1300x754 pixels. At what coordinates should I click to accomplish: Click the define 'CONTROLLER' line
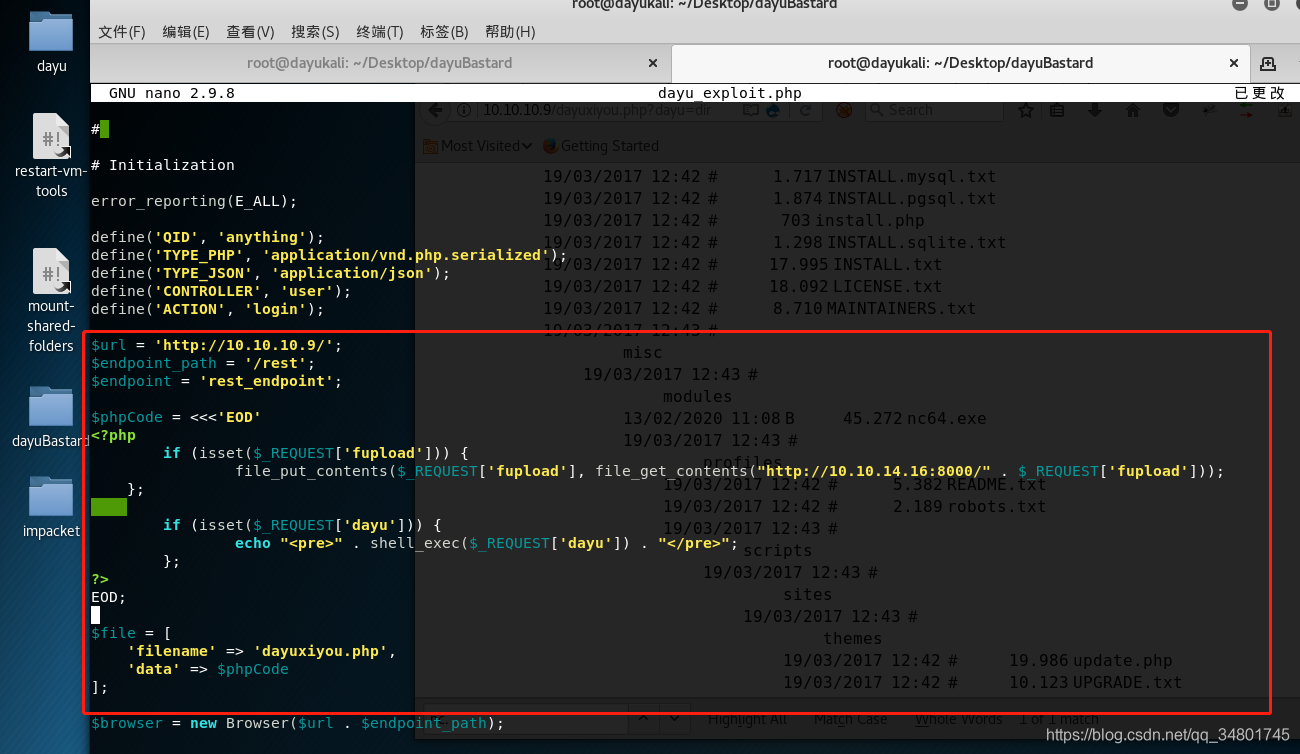coord(221,291)
